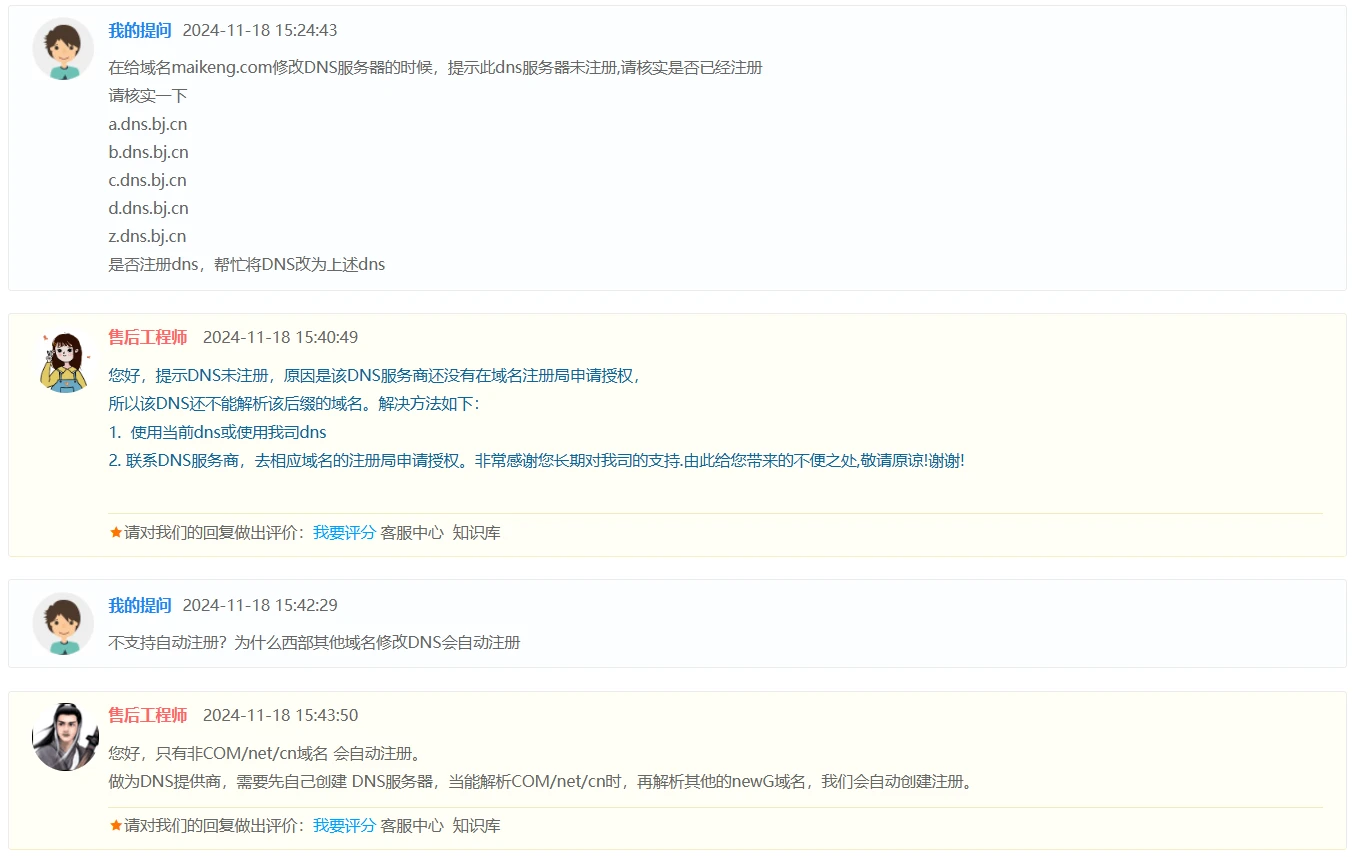1353x857 pixels.
Task: Click 我的提问 heading of the 15:24:43 post
Action: click(140, 31)
